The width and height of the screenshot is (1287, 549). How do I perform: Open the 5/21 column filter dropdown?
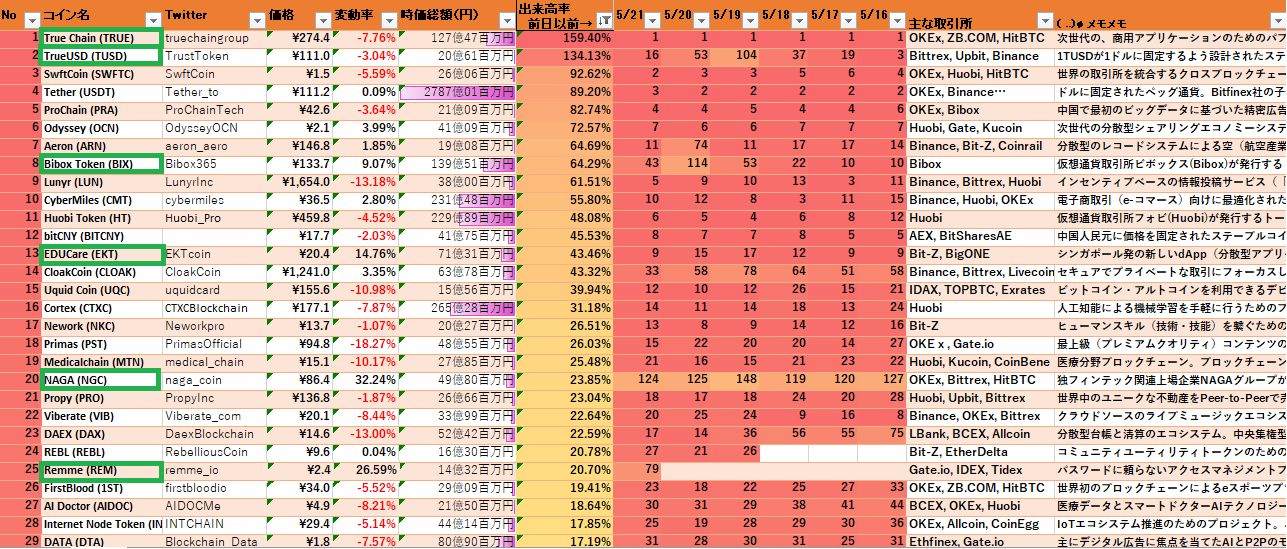point(650,20)
